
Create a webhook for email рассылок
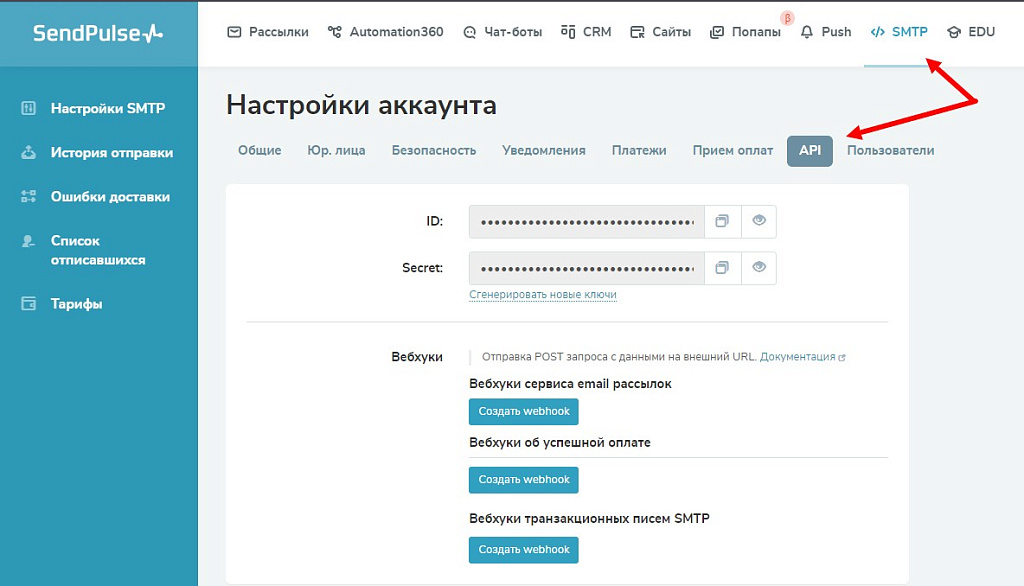pyautogui.click(x=523, y=411)
